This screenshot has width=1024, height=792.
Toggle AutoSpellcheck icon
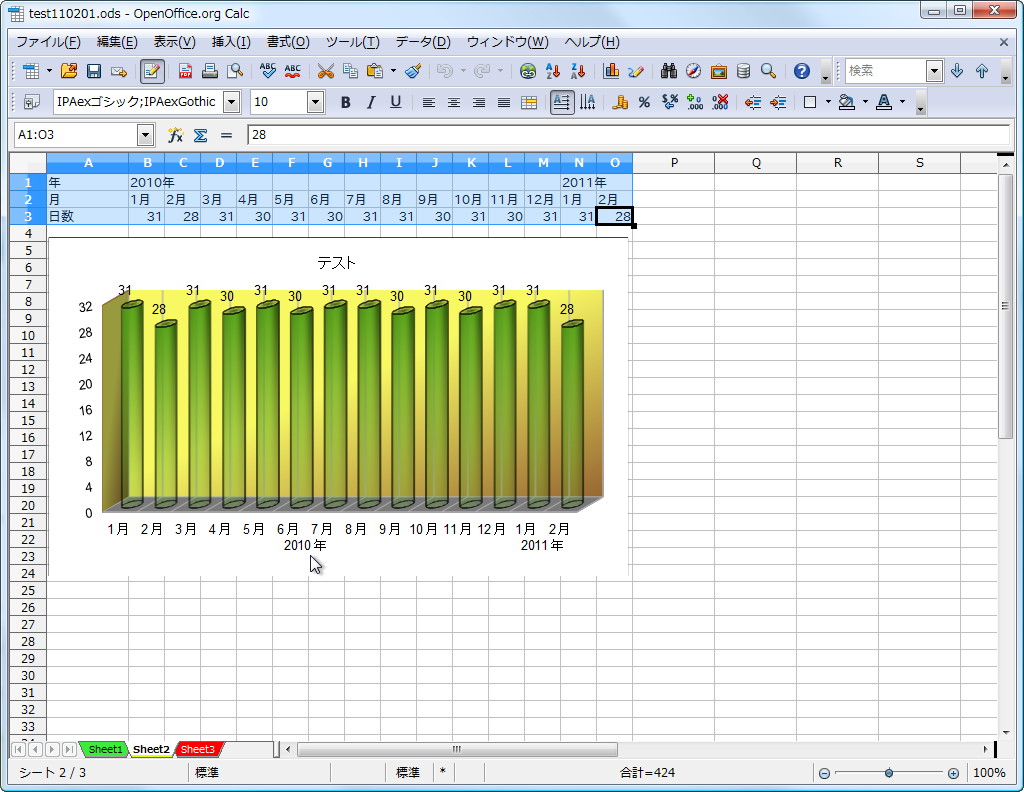coord(293,71)
